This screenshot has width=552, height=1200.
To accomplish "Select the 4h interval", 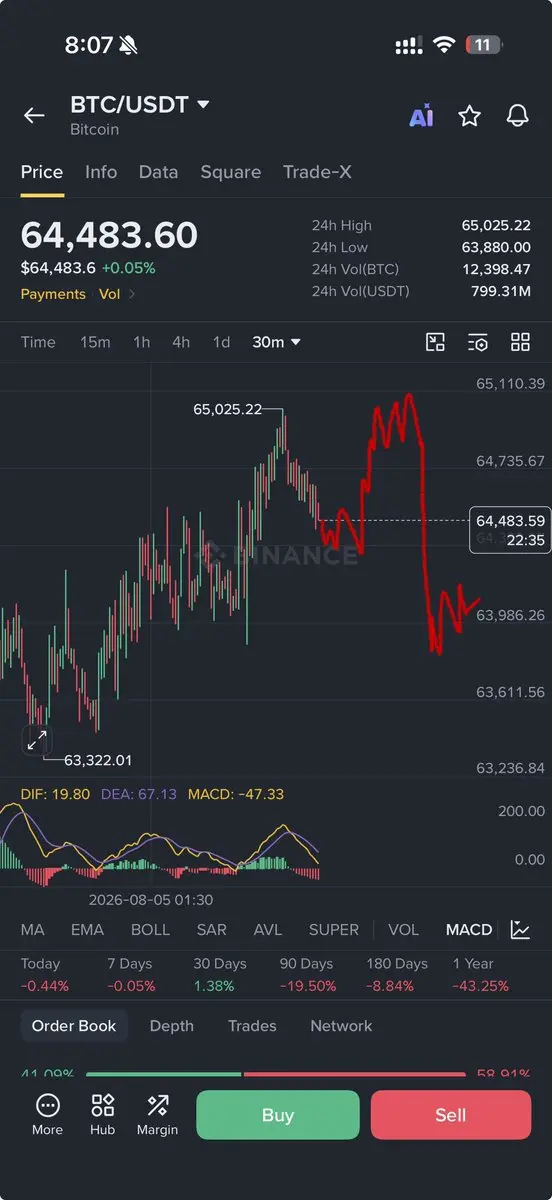I will pos(181,342).
